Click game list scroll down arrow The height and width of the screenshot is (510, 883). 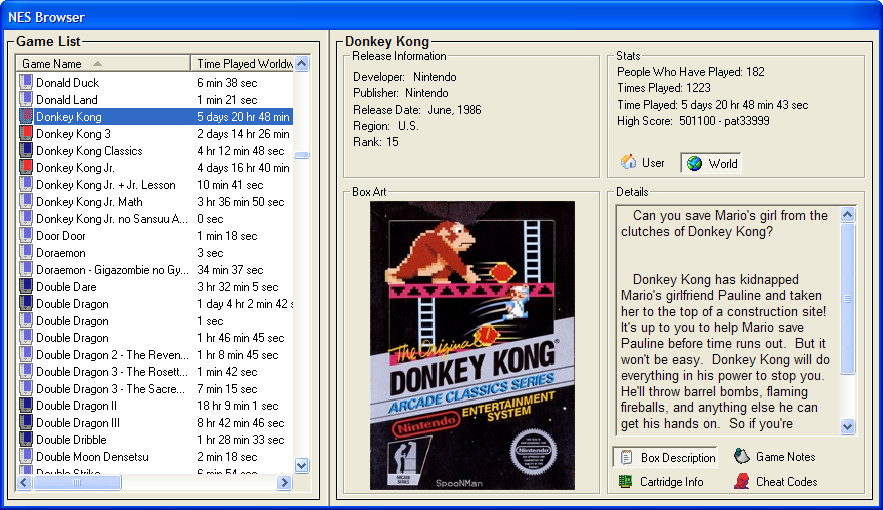302,466
